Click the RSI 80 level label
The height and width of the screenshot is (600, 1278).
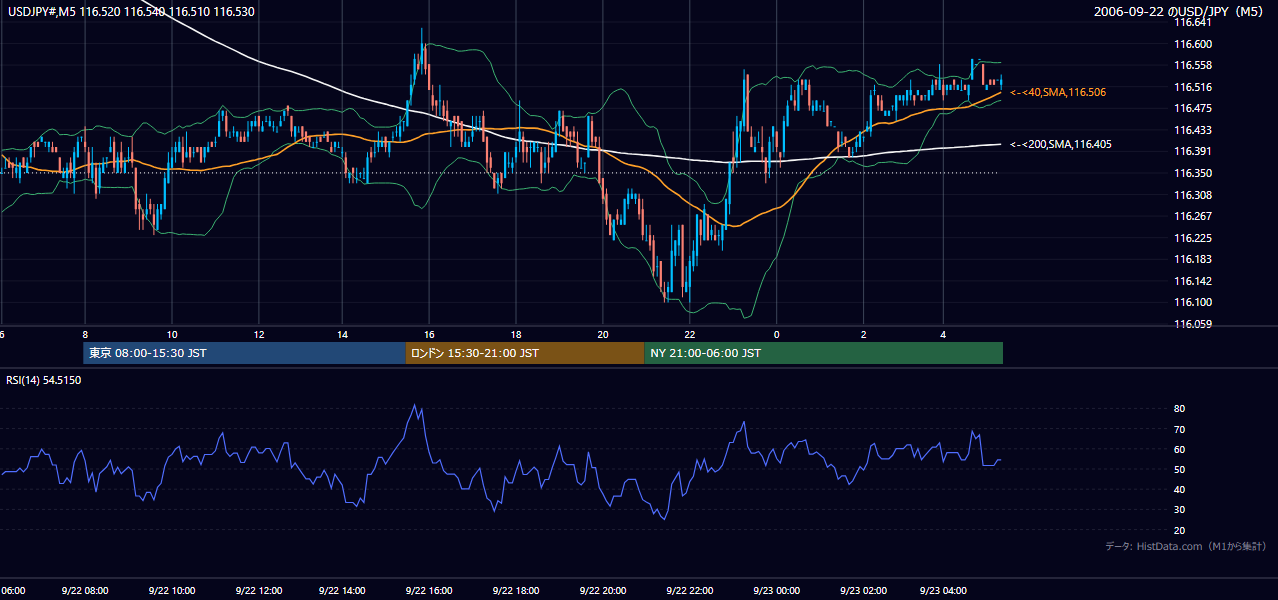1179,409
